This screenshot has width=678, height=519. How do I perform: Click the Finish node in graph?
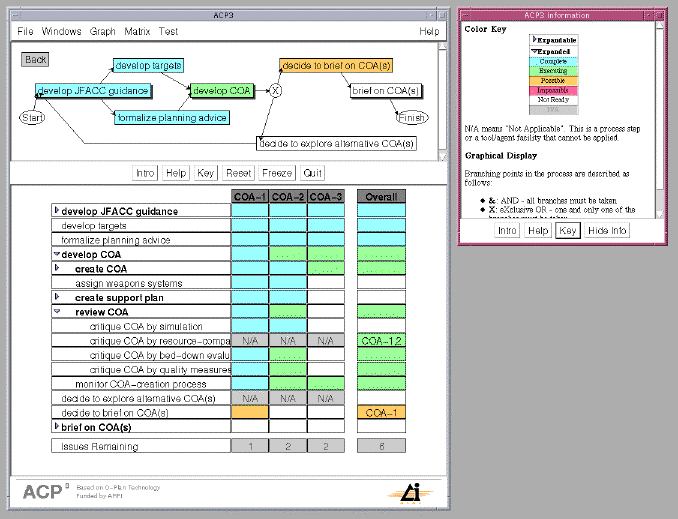point(412,118)
